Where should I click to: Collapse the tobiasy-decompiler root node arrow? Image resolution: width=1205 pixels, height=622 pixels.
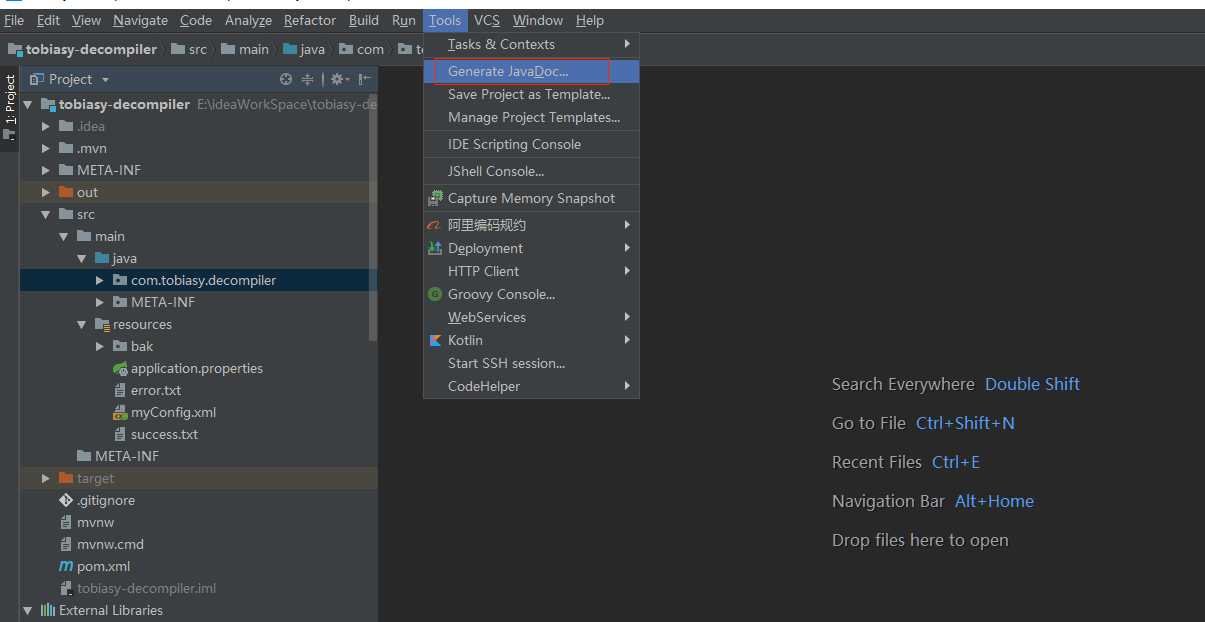point(28,104)
